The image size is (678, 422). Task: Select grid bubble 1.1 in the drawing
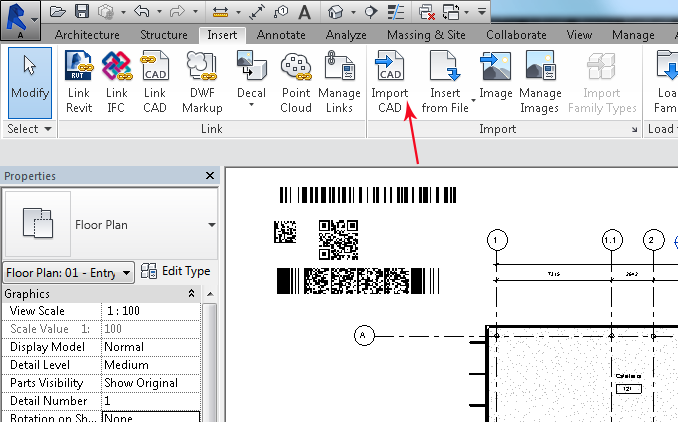coord(612,240)
